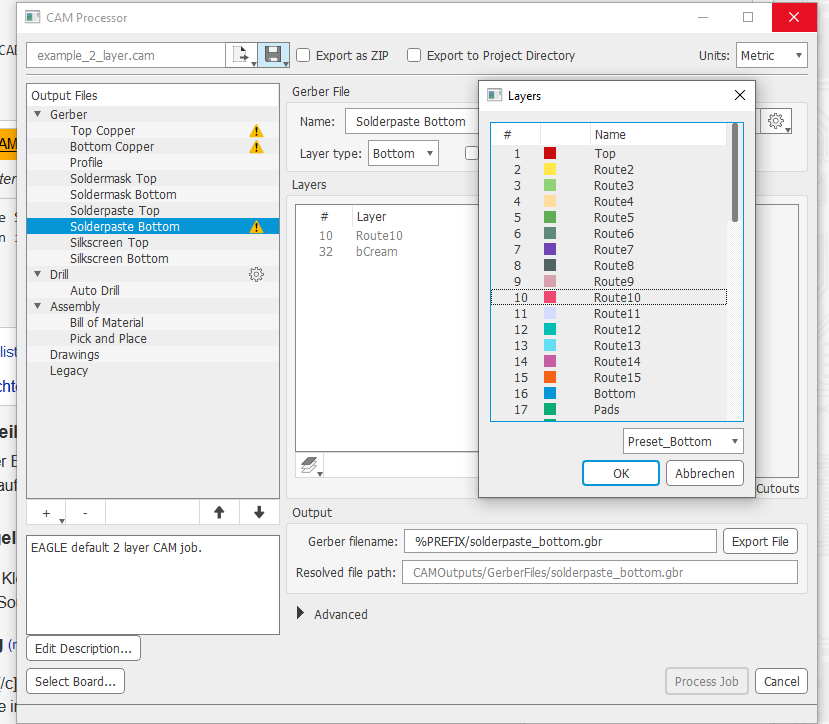This screenshot has height=724, width=829.
Task: Click the red Top layer color swatch
Action: [550, 153]
